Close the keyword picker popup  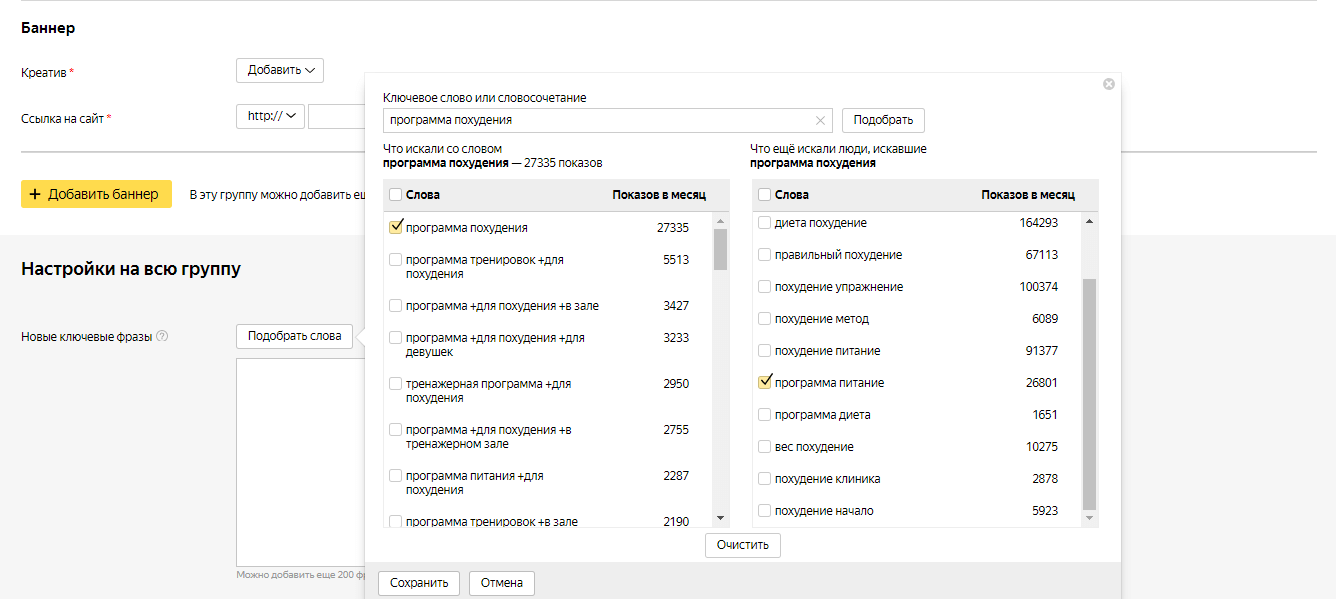click(1108, 84)
